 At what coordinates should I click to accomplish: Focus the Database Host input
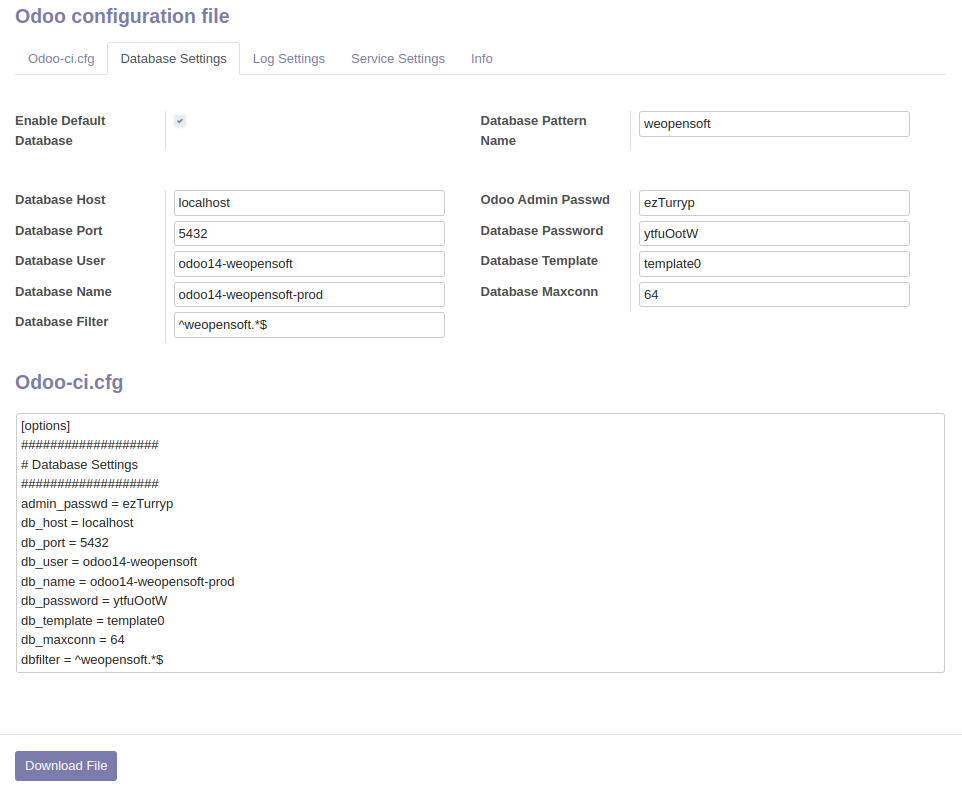tap(309, 203)
